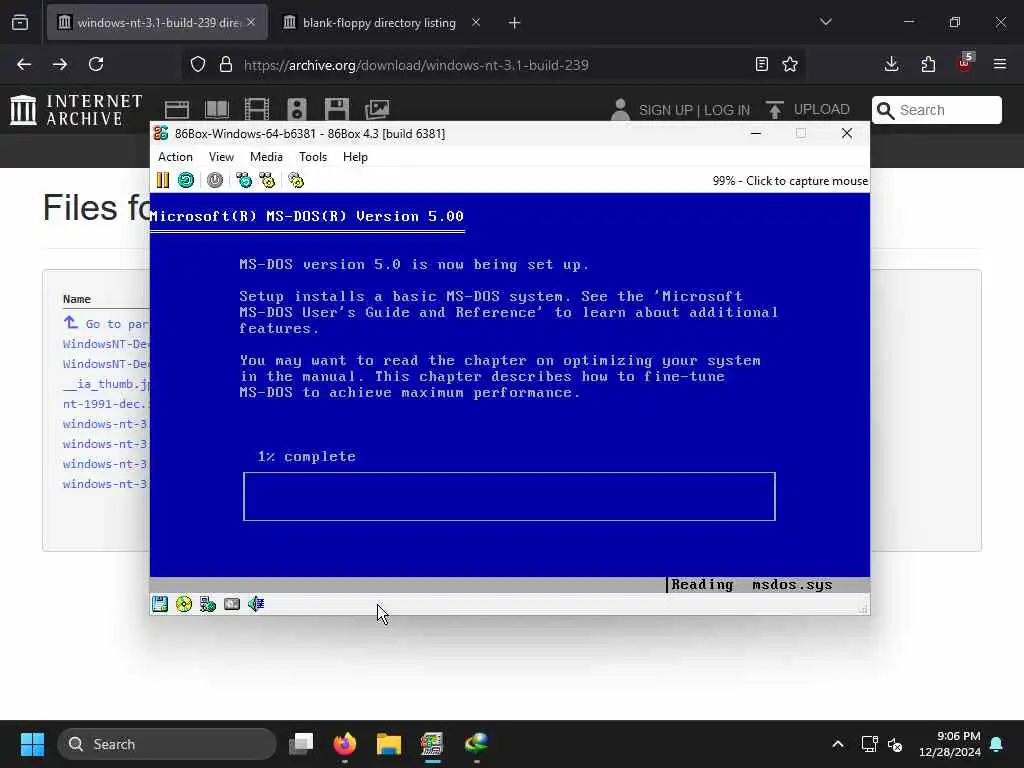This screenshot has height=768, width=1024.
Task: Open the Internet Archive texts section icon
Action: [x=217, y=109]
